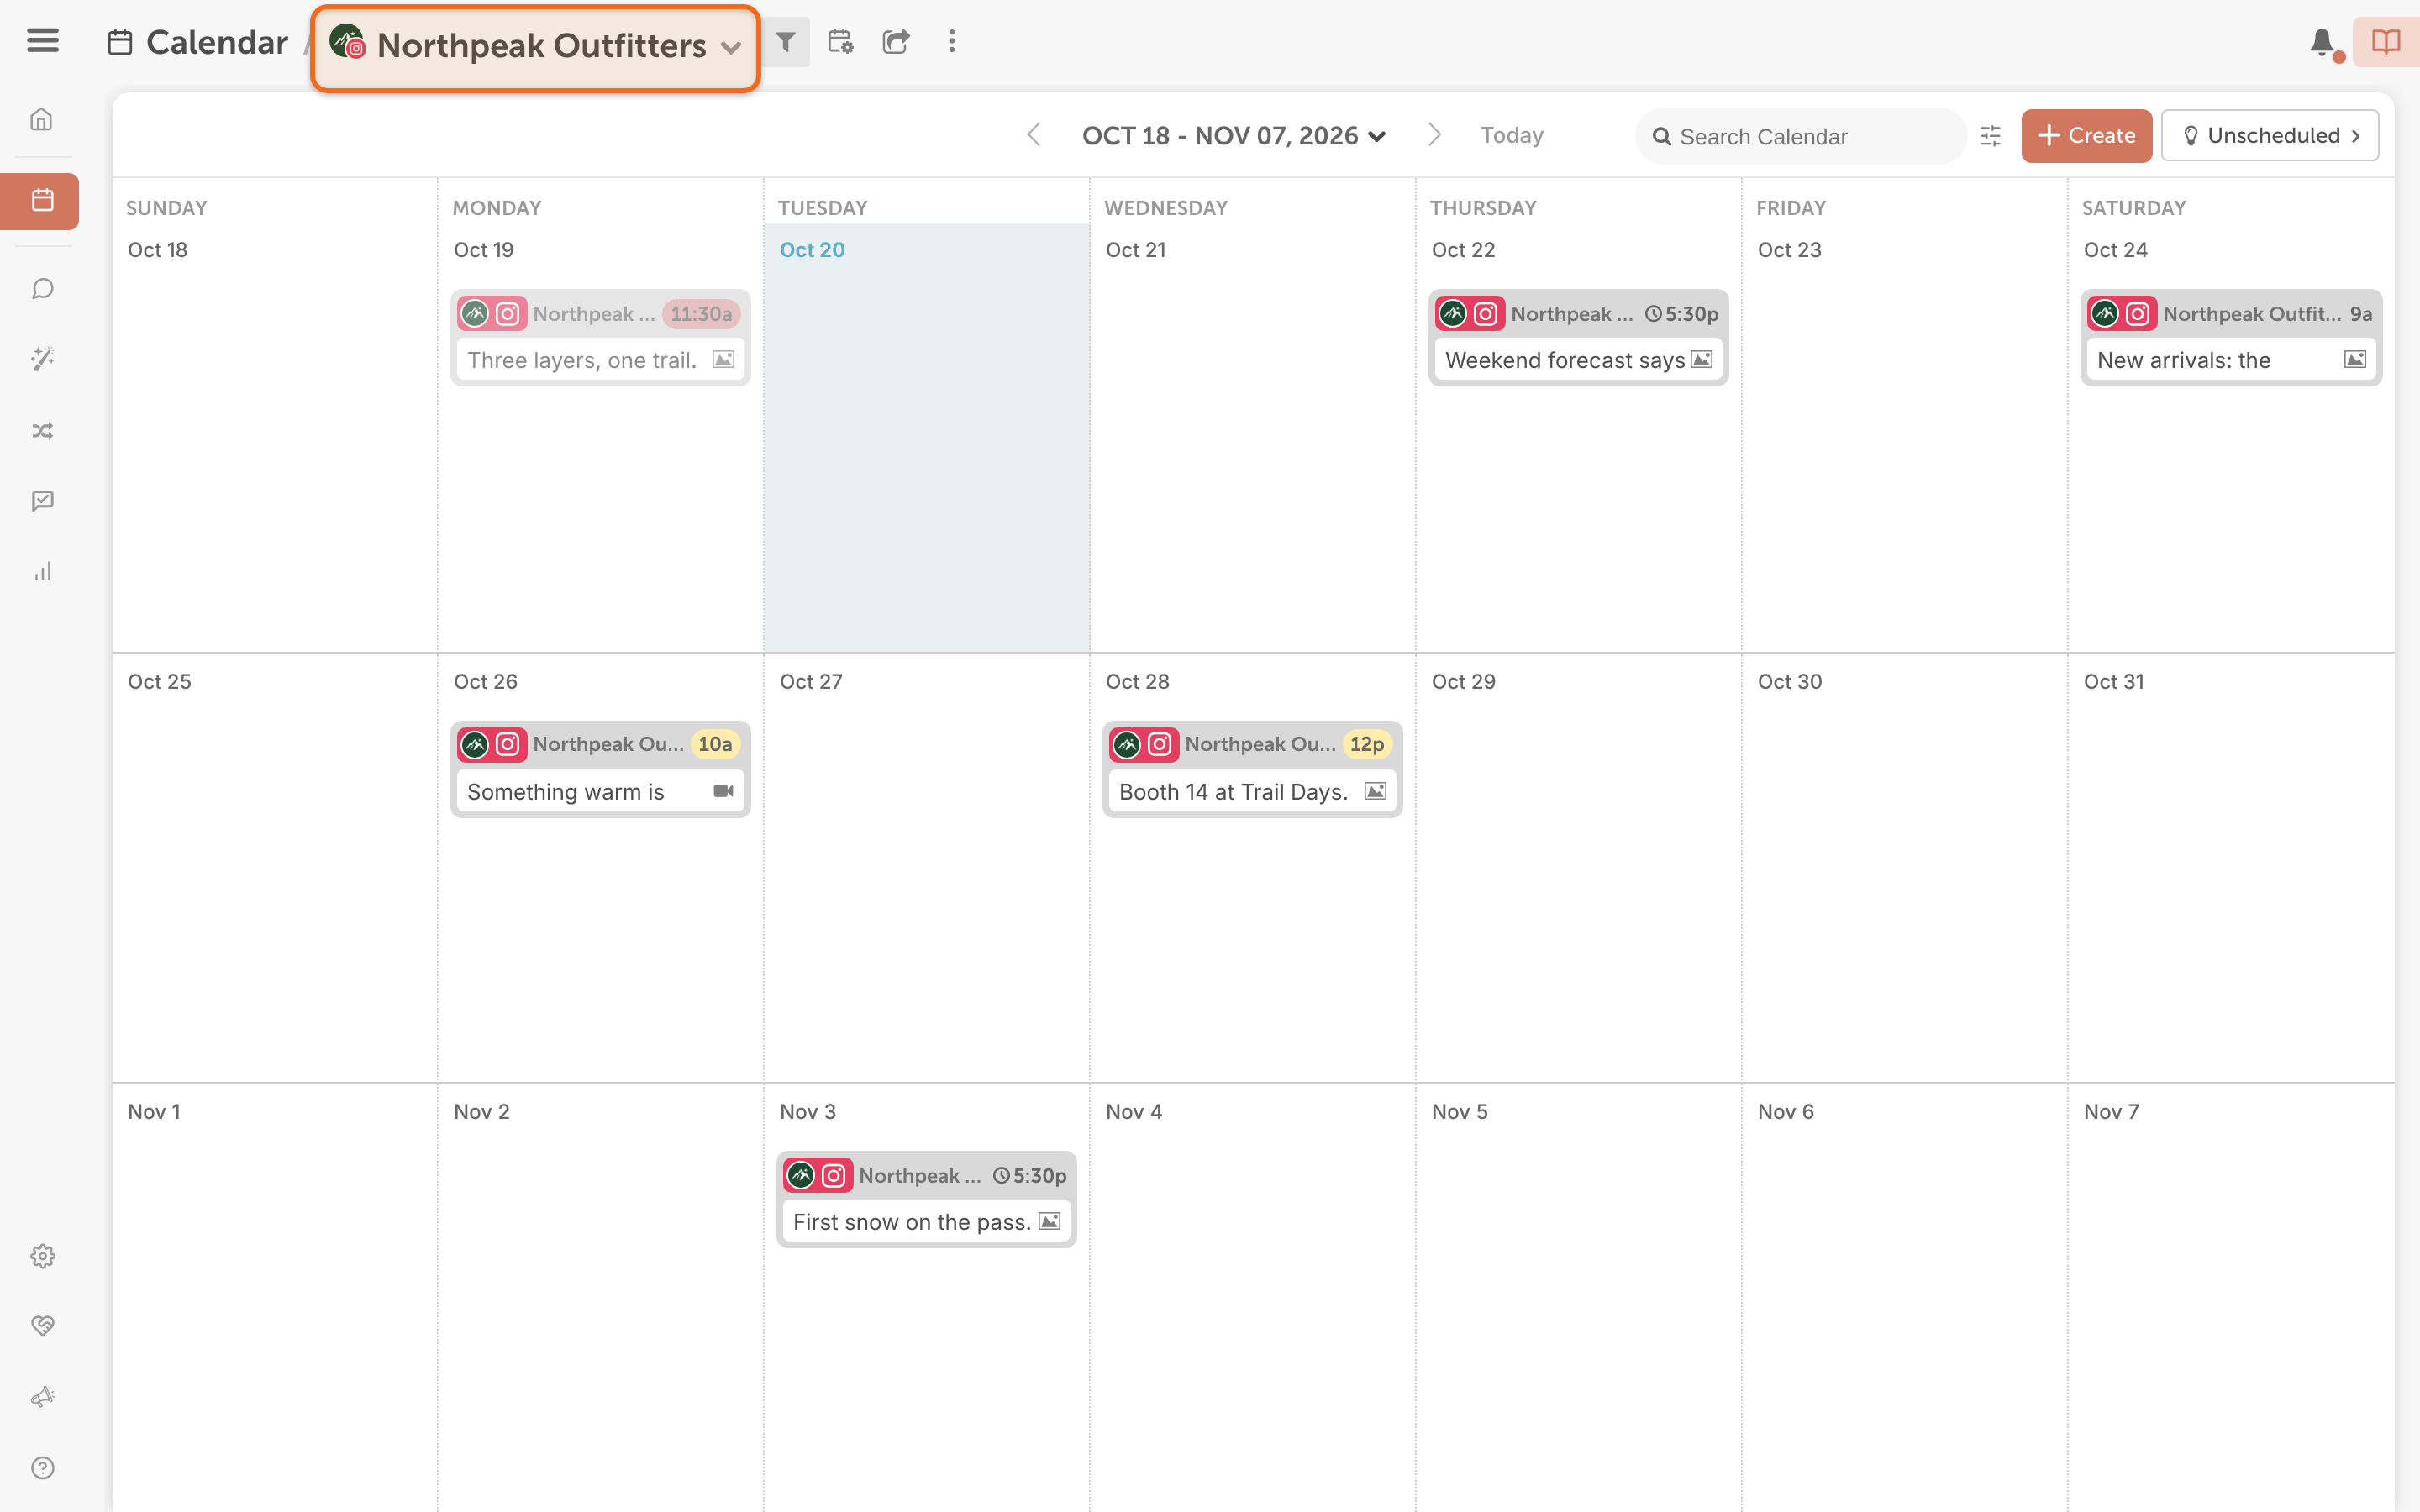Image resolution: width=2420 pixels, height=1512 pixels.
Task: Open the 'Weekend forecast says' post
Action: (1578, 337)
